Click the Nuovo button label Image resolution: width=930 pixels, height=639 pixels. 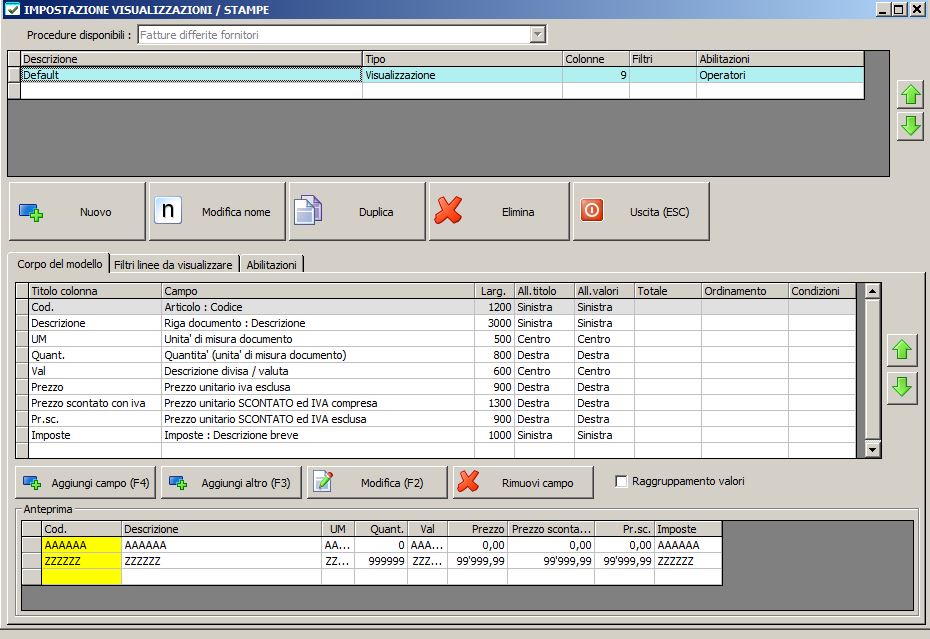pos(95,212)
